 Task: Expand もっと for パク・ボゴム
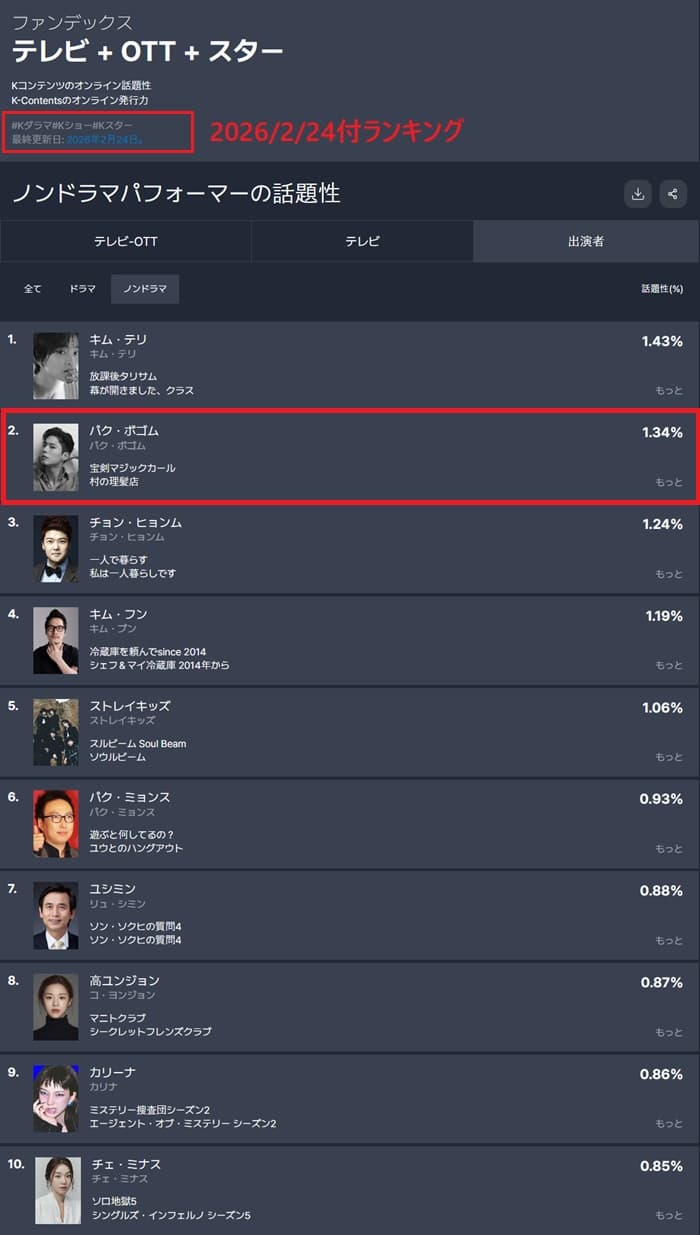pos(669,482)
